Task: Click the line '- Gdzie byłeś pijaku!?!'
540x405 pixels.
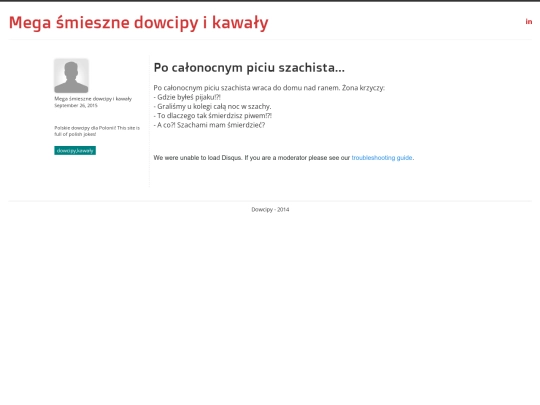Action: pyautogui.click(x=187, y=97)
